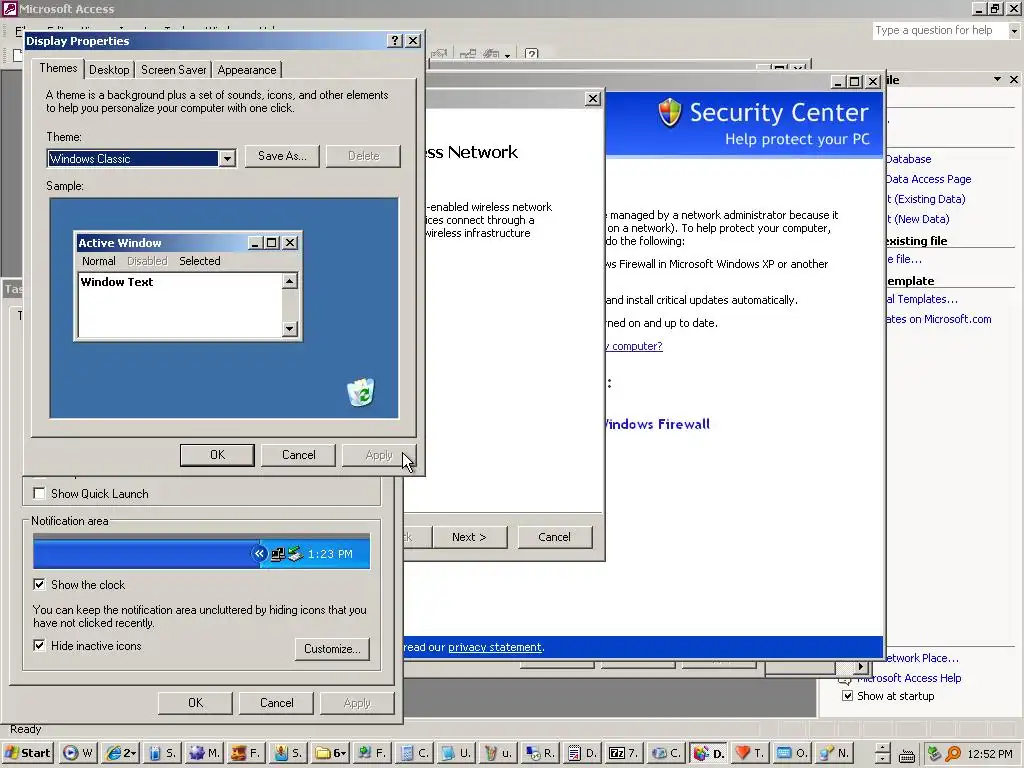This screenshot has height=768, width=1024.
Task: Click the magnifier icon in system tray
Action: 953,754
